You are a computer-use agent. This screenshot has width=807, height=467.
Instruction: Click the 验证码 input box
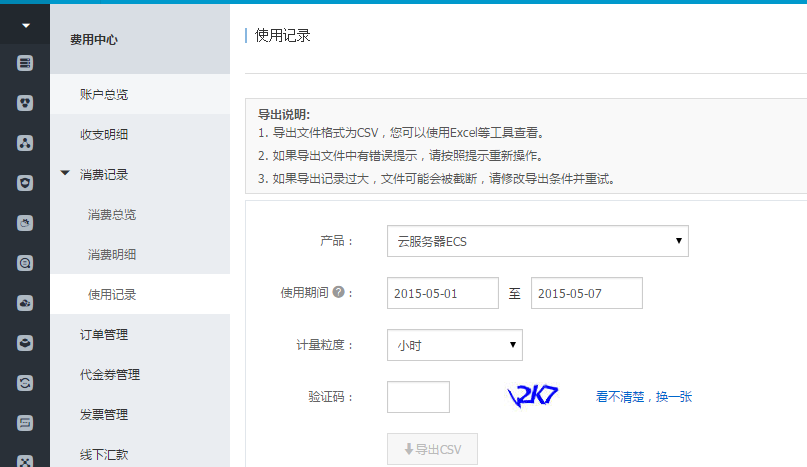click(418, 397)
